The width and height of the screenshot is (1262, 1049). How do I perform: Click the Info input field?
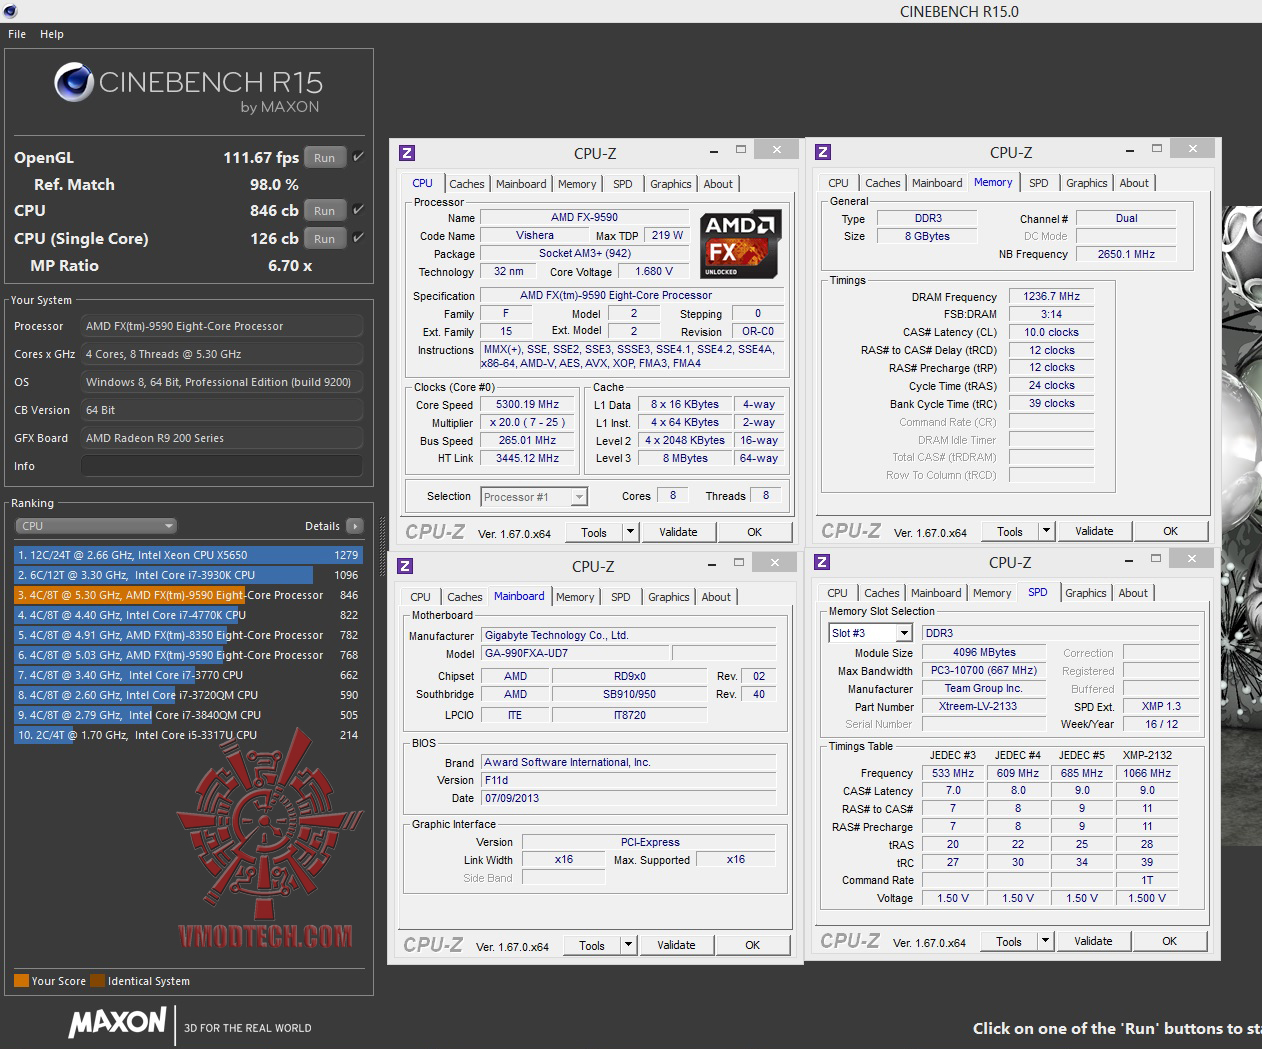coord(222,466)
